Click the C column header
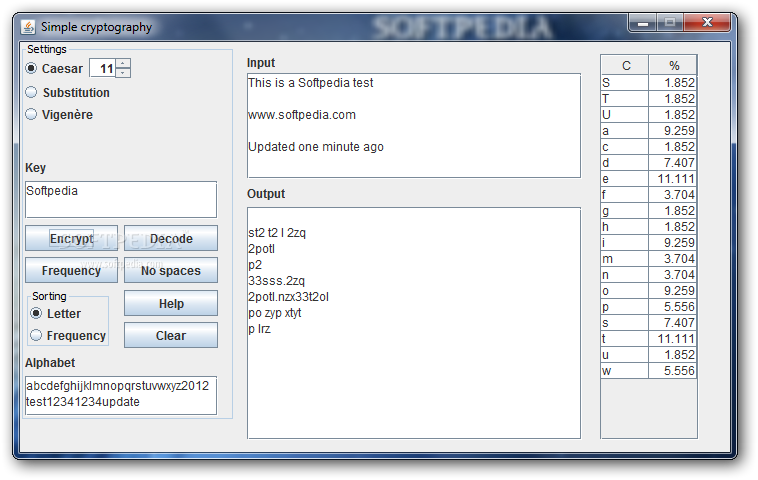The image size is (758, 480). [x=625, y=65]
